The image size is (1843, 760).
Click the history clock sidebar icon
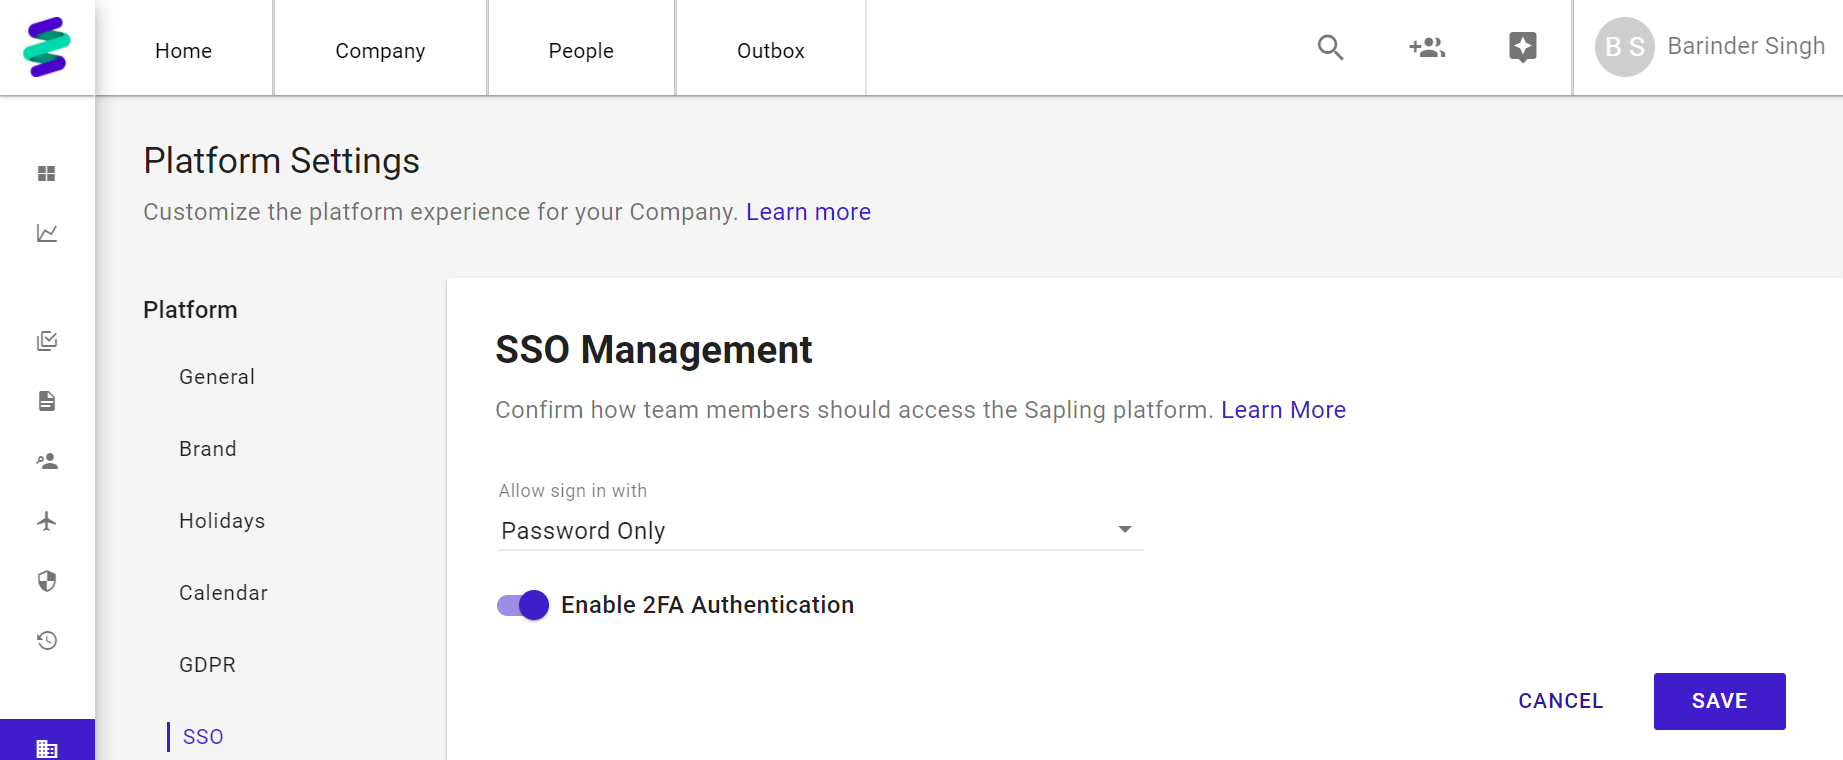pyautogui.click(x=47, y=641)
